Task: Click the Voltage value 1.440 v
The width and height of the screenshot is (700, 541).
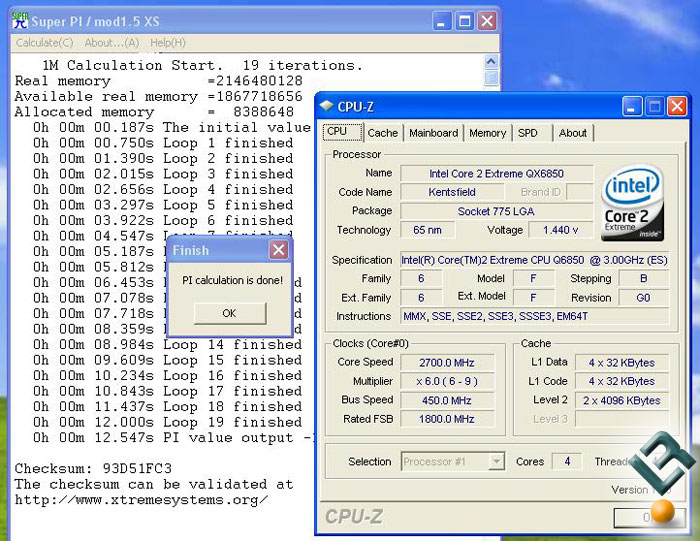Action: click(561, 230)
